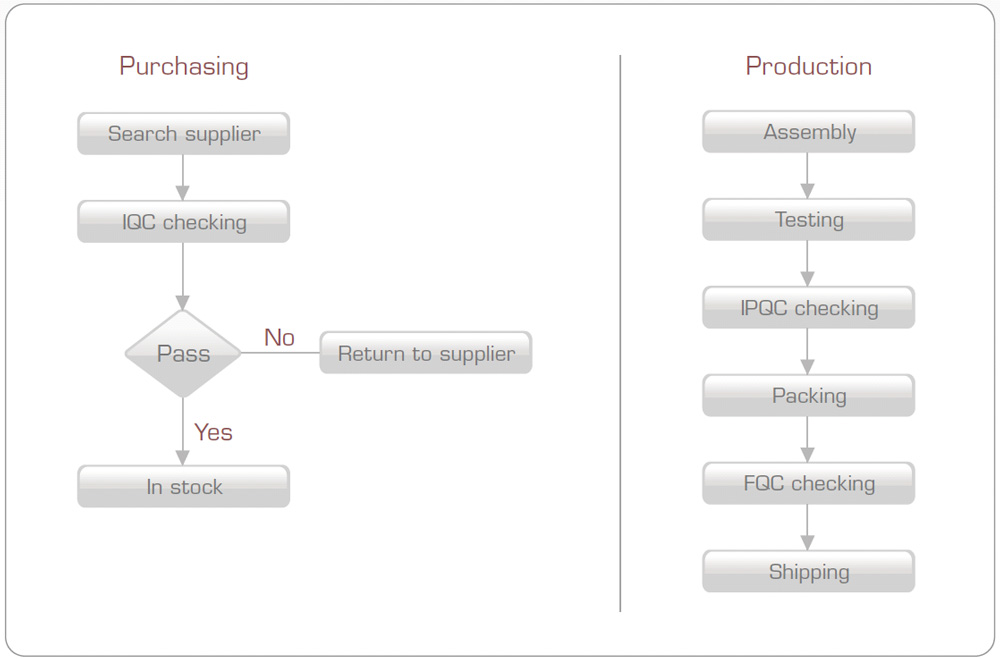Click the Purchasing heading
This screenshot has width=1000, height=659.
(x=183, y=67)
